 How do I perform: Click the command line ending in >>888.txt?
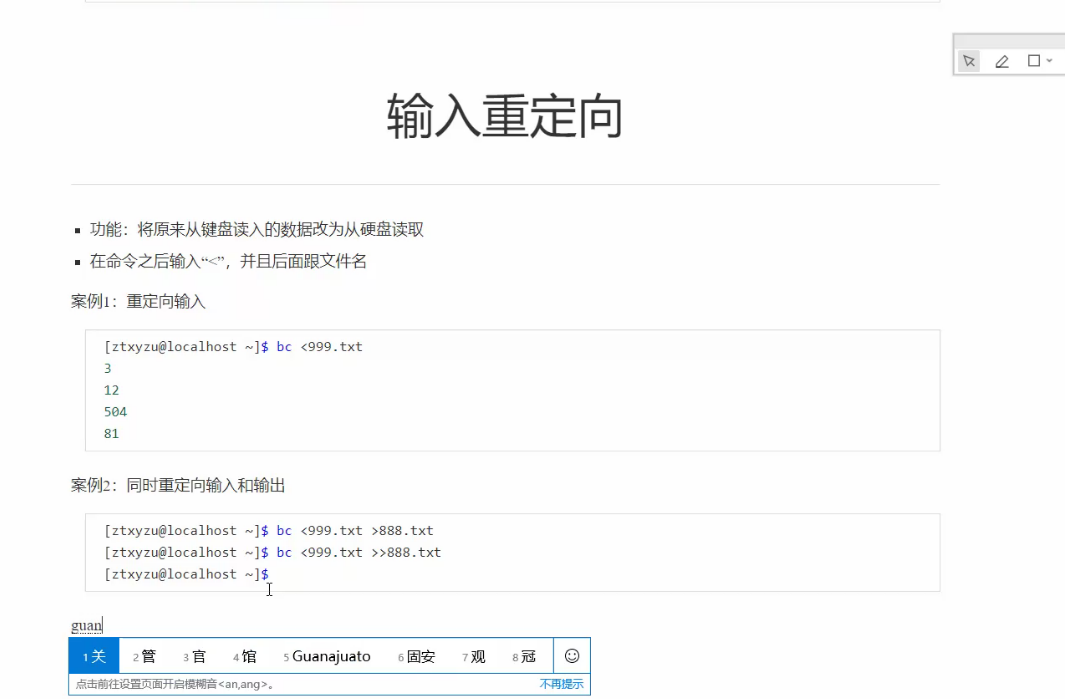coord(272,552)
